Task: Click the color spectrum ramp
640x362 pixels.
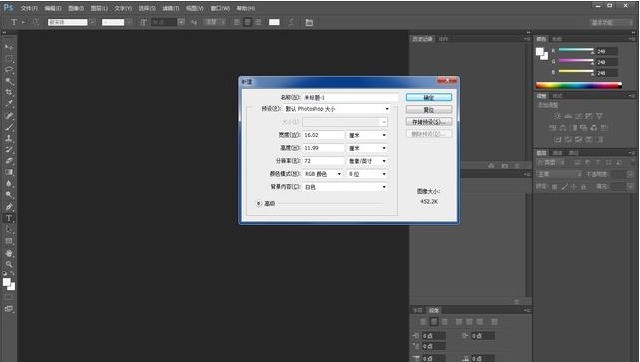Action: pyautogui.click(x=579, y=85)
